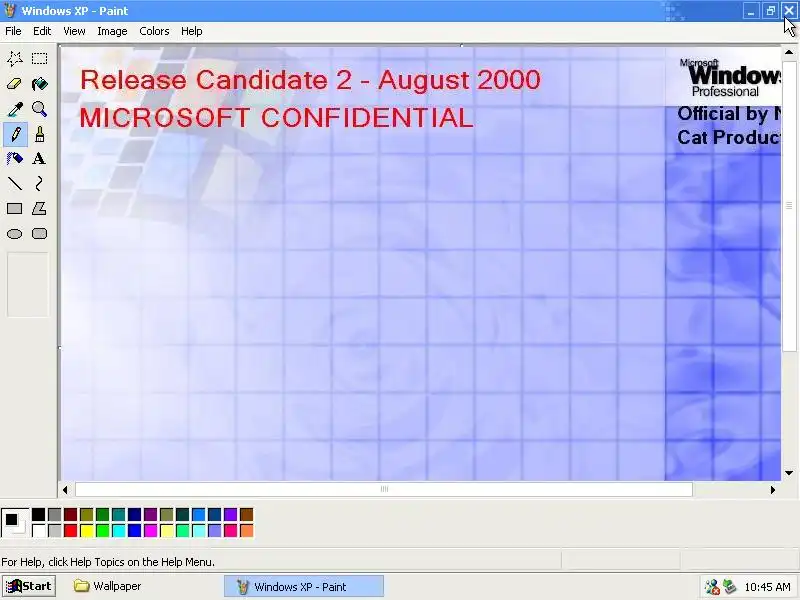
Task: Activate the Pick Color eyedropper tool
Action: point(15,109)
